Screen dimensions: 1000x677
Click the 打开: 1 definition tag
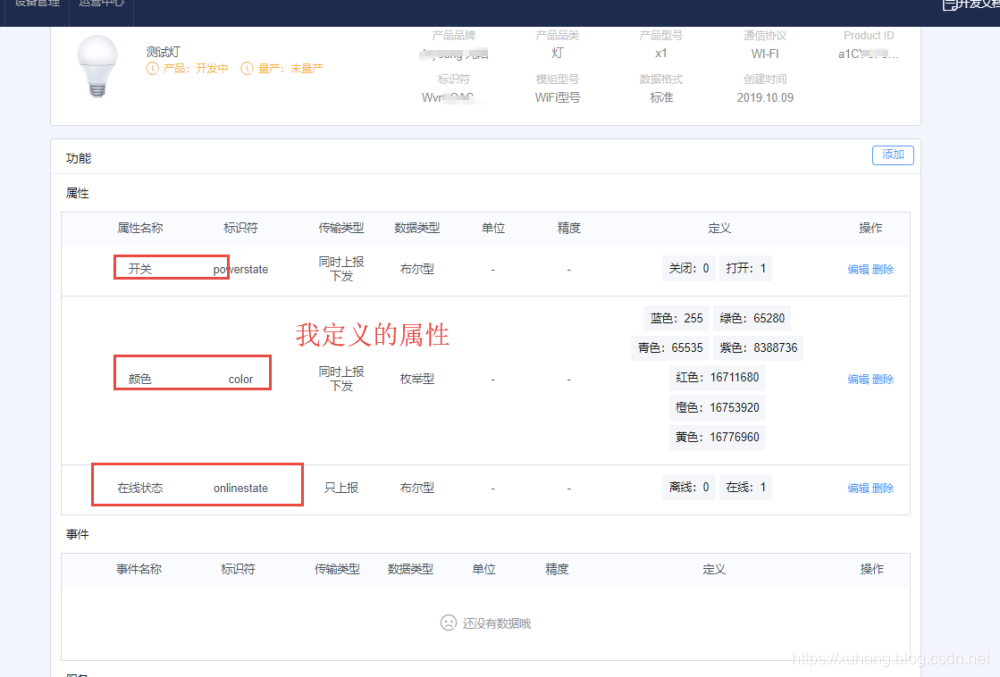point(745,268)
